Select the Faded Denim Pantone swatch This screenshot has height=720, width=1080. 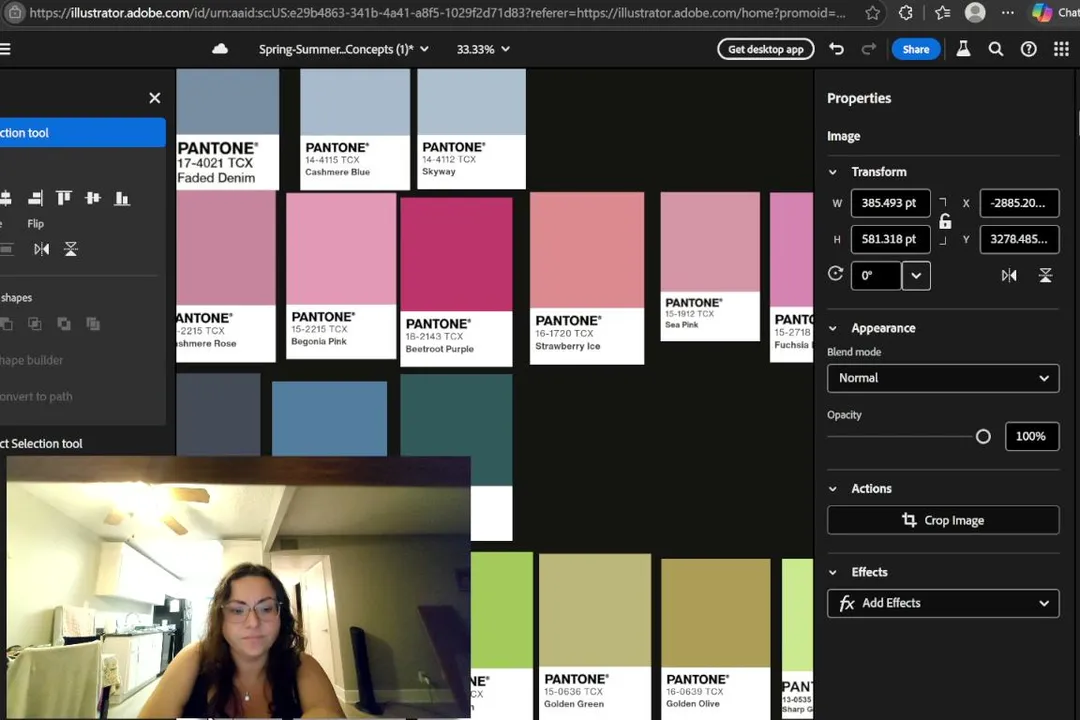tap(228, 129)
